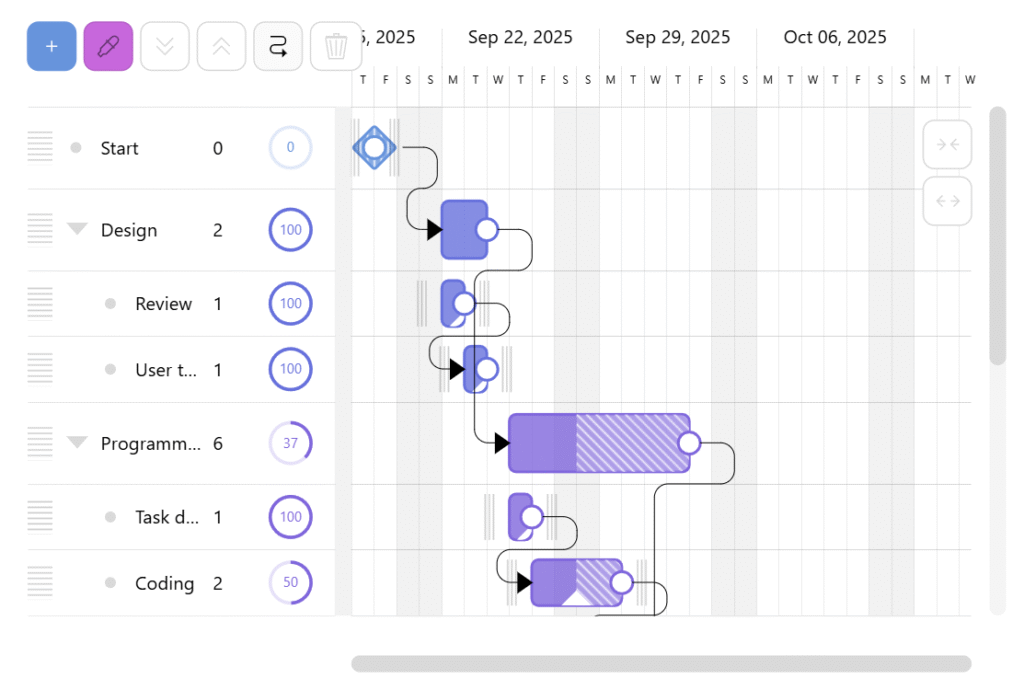Collapse the Design task group
Image resolution: width=1024 pixels, height=690 pixels.
point(77,230)
